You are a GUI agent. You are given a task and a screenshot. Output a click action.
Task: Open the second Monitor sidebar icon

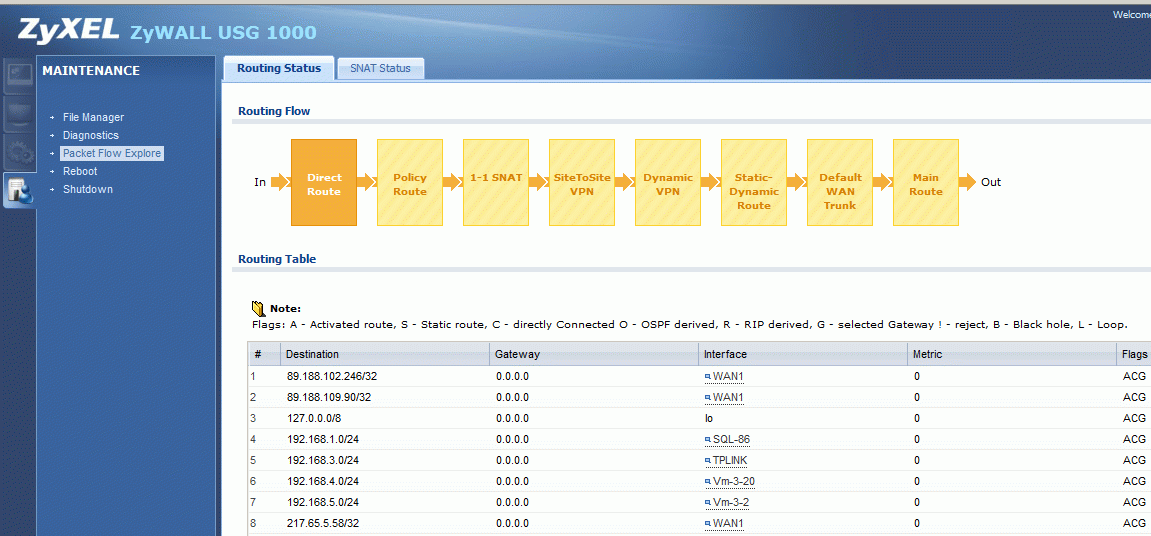(18, 114)
